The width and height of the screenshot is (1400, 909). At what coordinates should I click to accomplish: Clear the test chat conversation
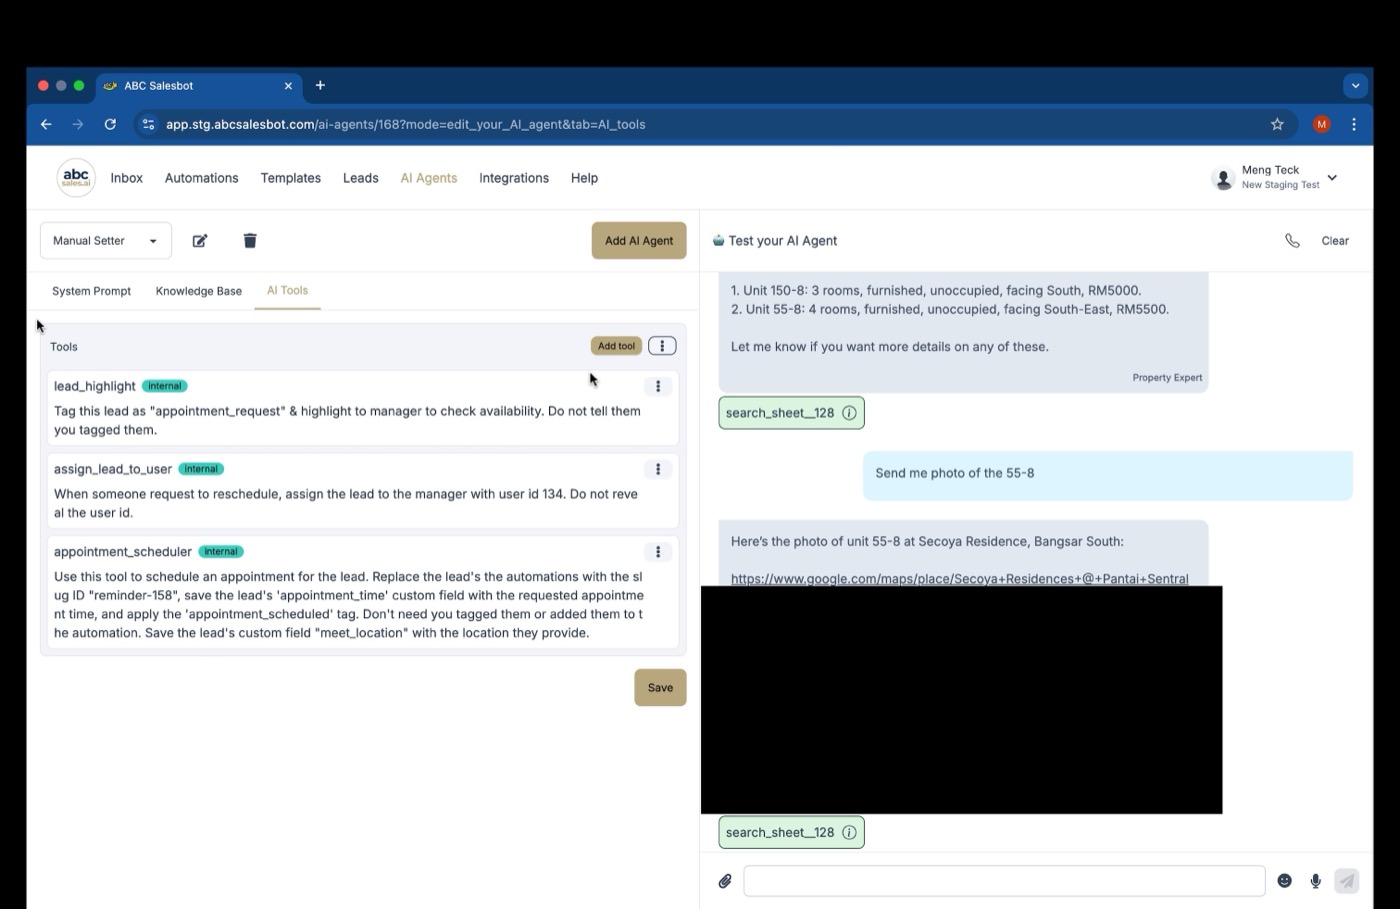click(1335, 241)
